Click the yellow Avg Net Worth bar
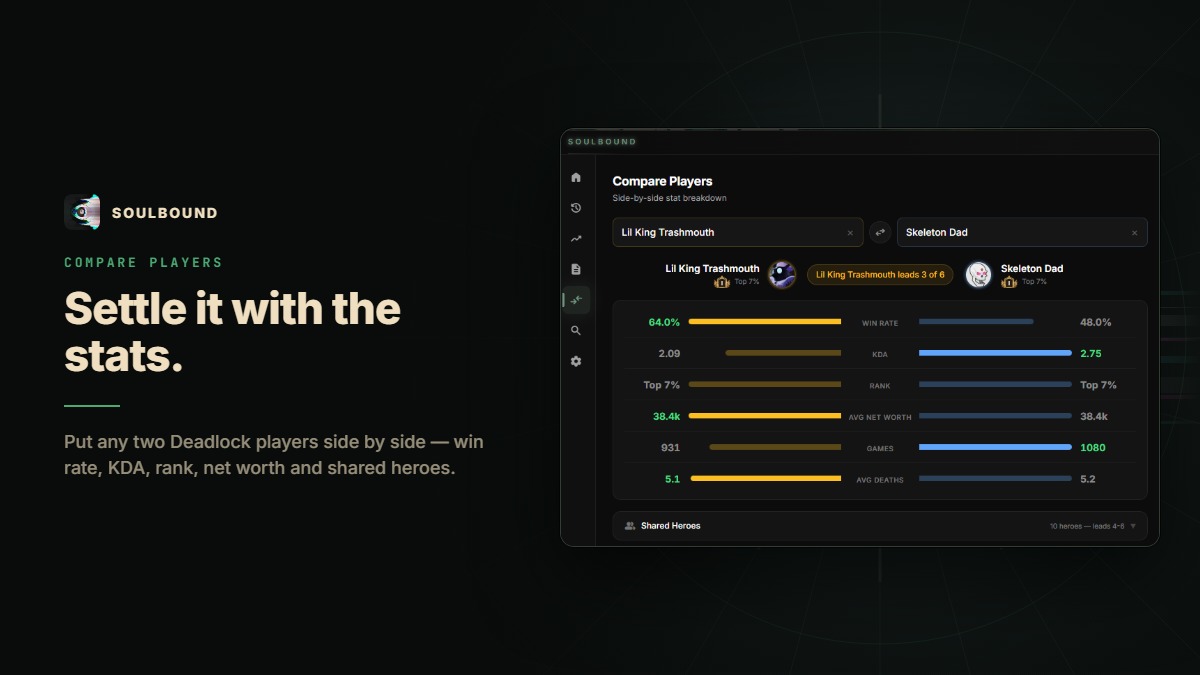 coord(765,416)
